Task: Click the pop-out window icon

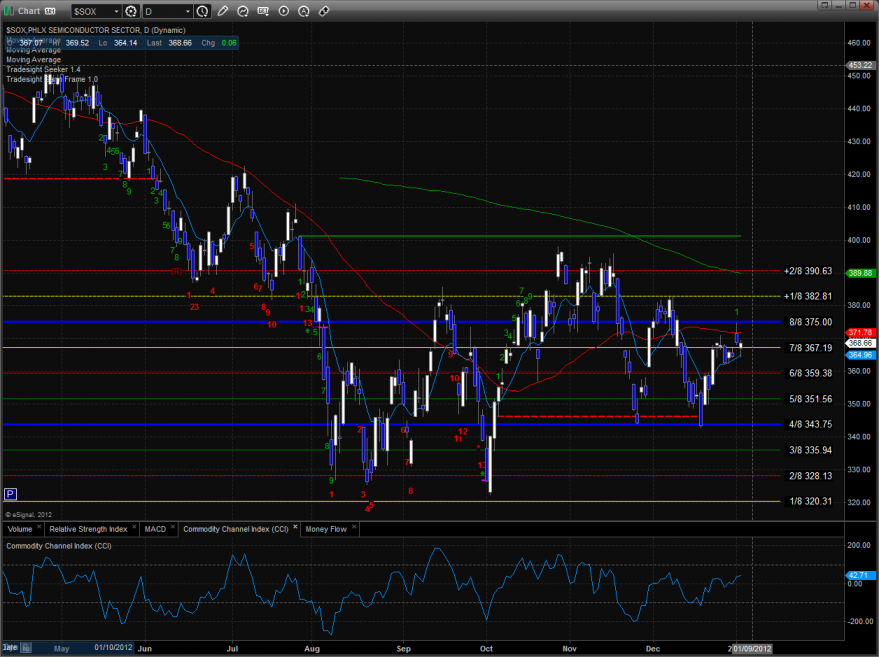Action: [824, 6]
